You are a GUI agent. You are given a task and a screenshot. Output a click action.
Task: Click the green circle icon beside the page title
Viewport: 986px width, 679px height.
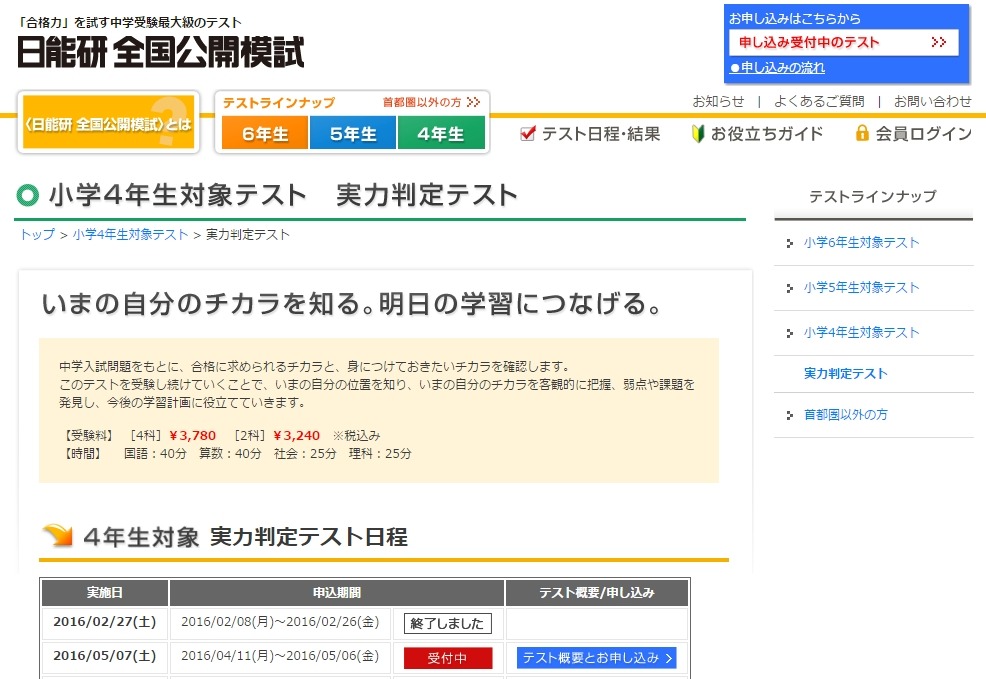click(28, 196)
